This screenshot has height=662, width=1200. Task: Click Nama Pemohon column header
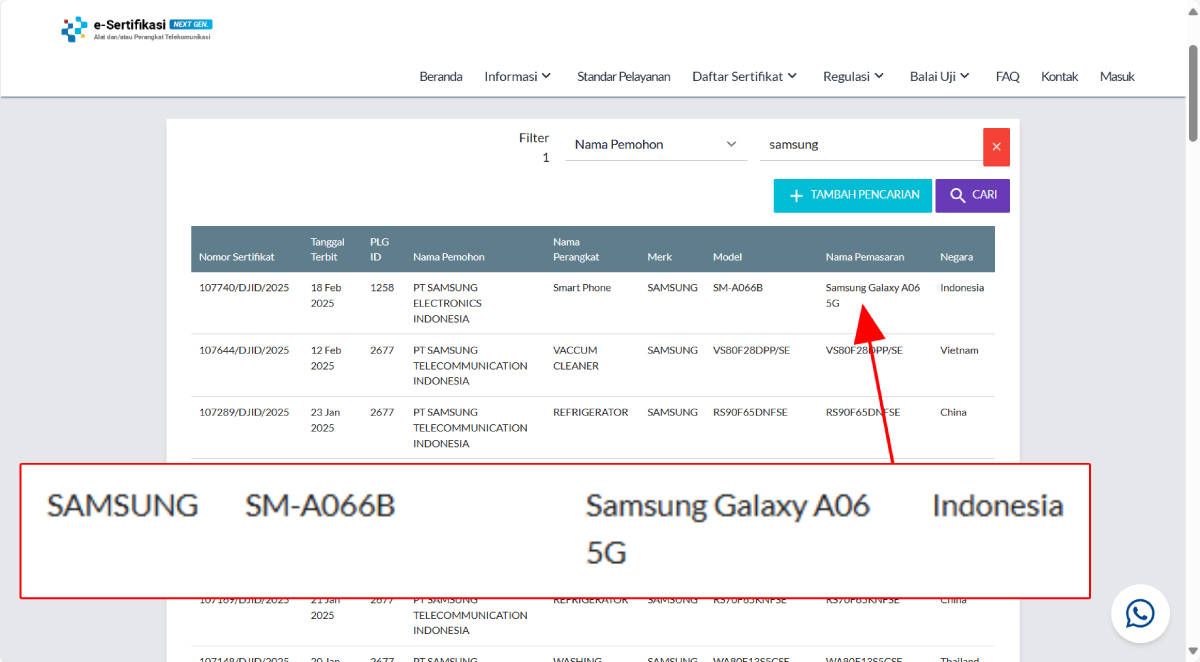(x=449, y=257)
